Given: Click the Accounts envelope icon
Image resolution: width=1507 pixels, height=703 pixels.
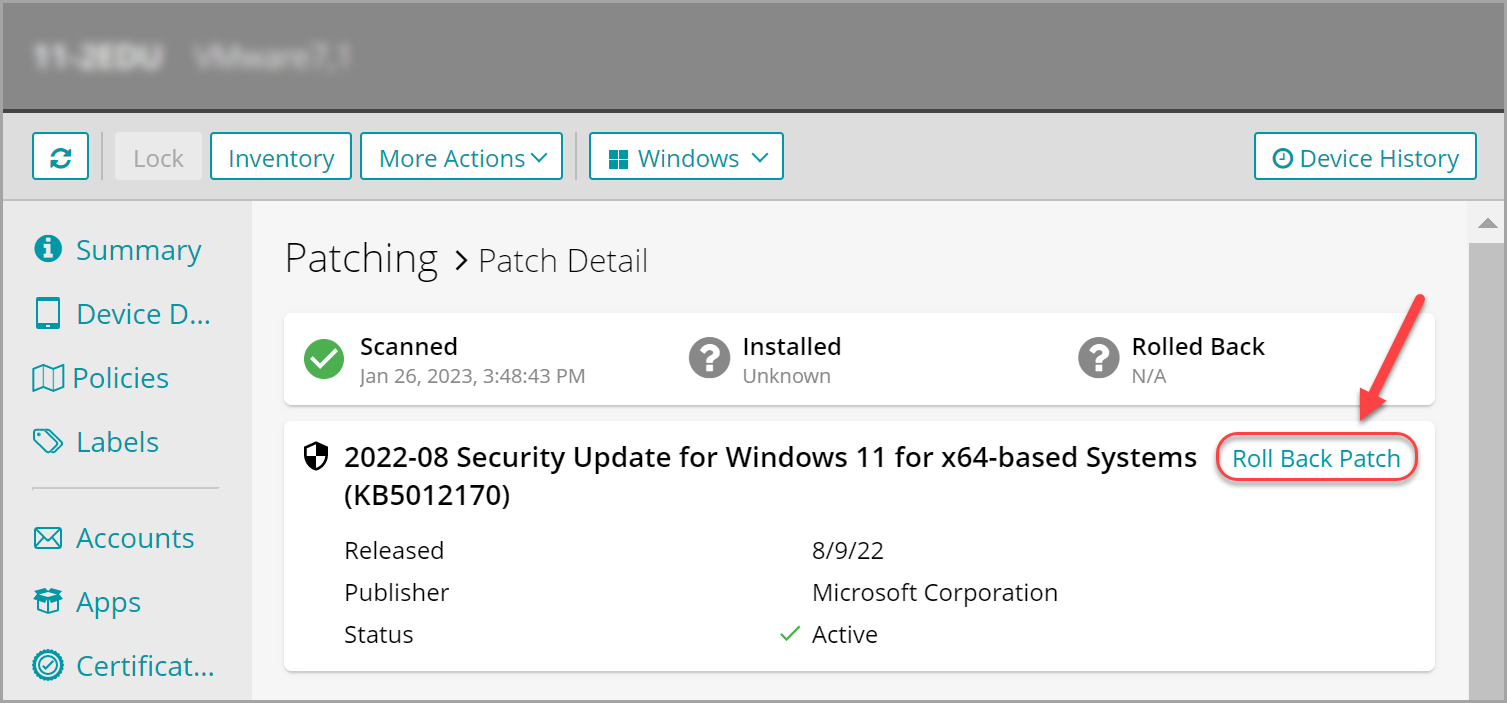Looking at the screenshot, I should pyautogui.click(x=48, y=538).
